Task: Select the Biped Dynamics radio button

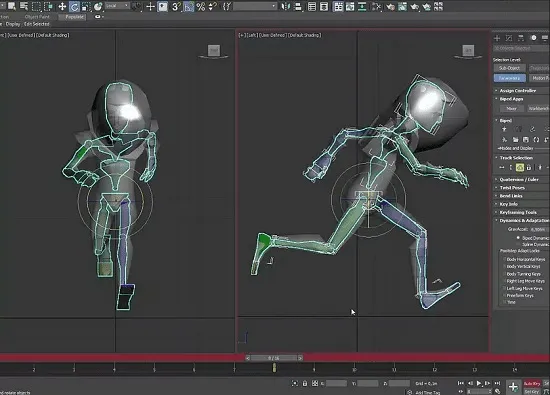Action: point(518,238)
